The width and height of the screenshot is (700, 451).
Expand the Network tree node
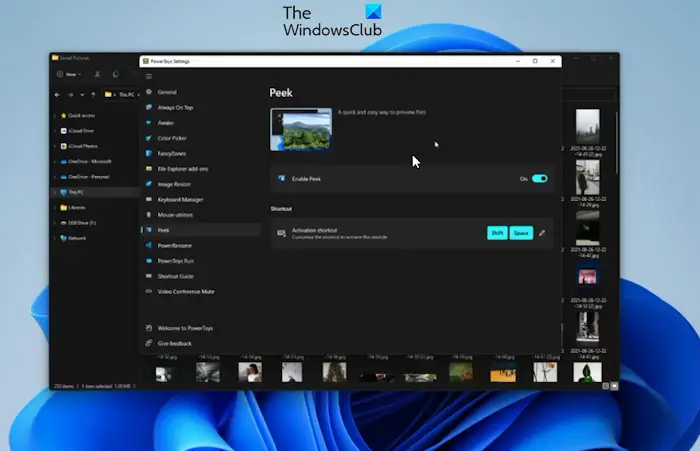[55, 238]
